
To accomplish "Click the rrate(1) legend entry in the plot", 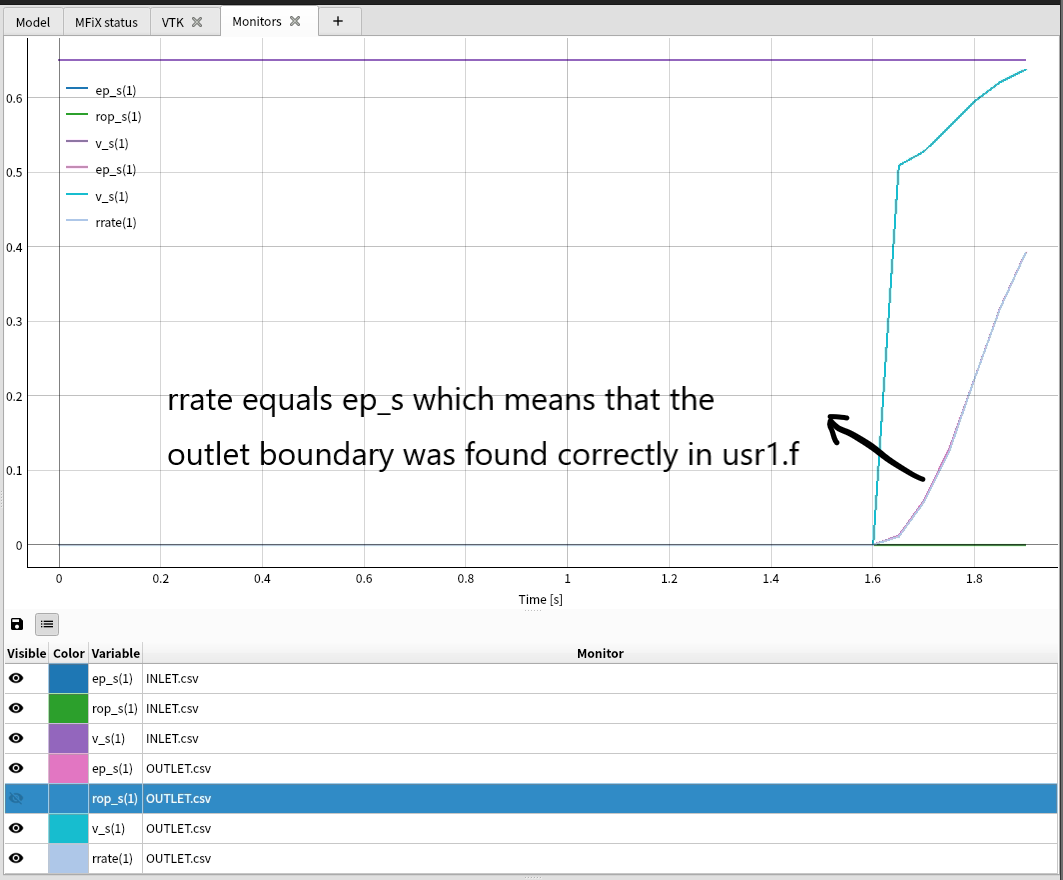I will pyautogui.click(x=101, y=222).
